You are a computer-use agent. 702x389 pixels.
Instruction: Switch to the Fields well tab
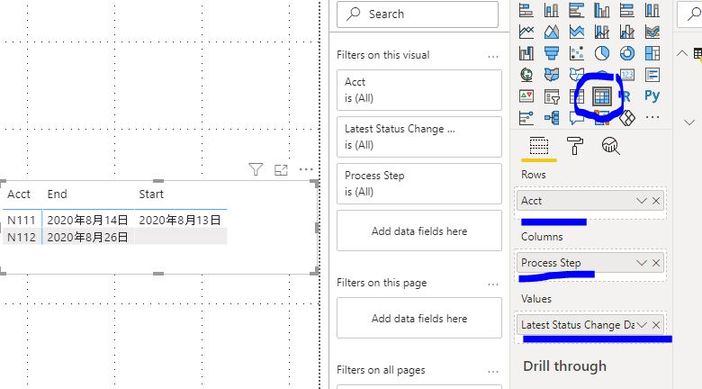[x=539, y=146]
